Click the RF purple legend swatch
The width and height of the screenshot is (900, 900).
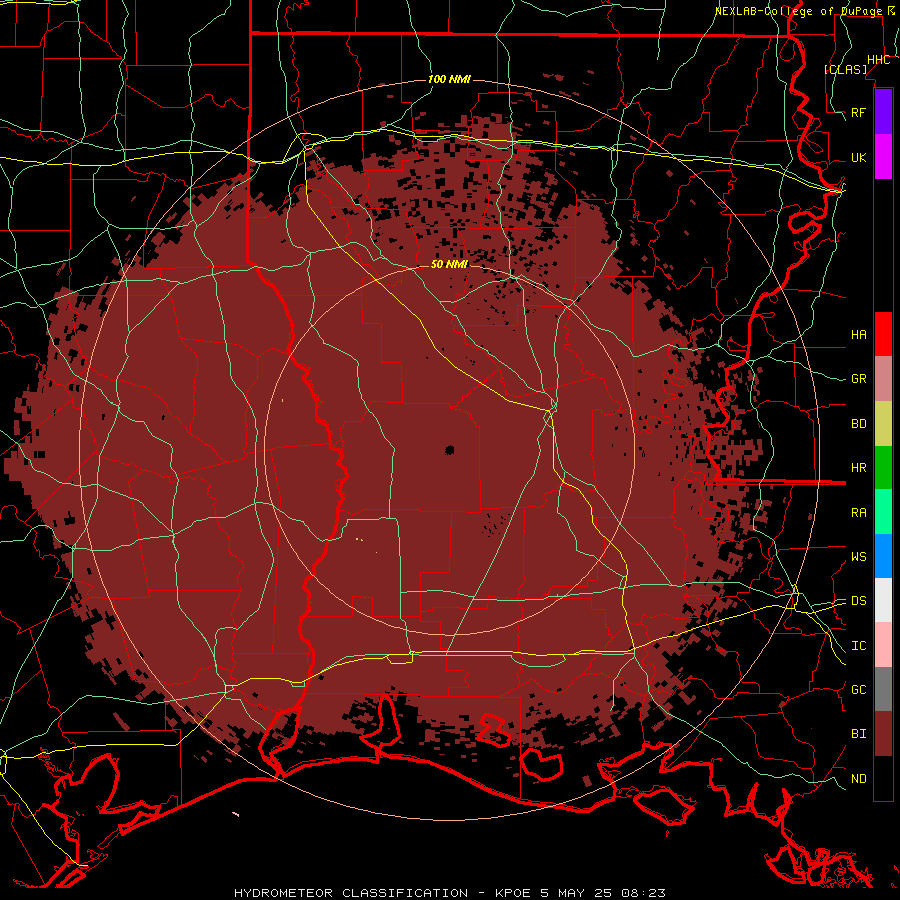click(x=883, y=112)
